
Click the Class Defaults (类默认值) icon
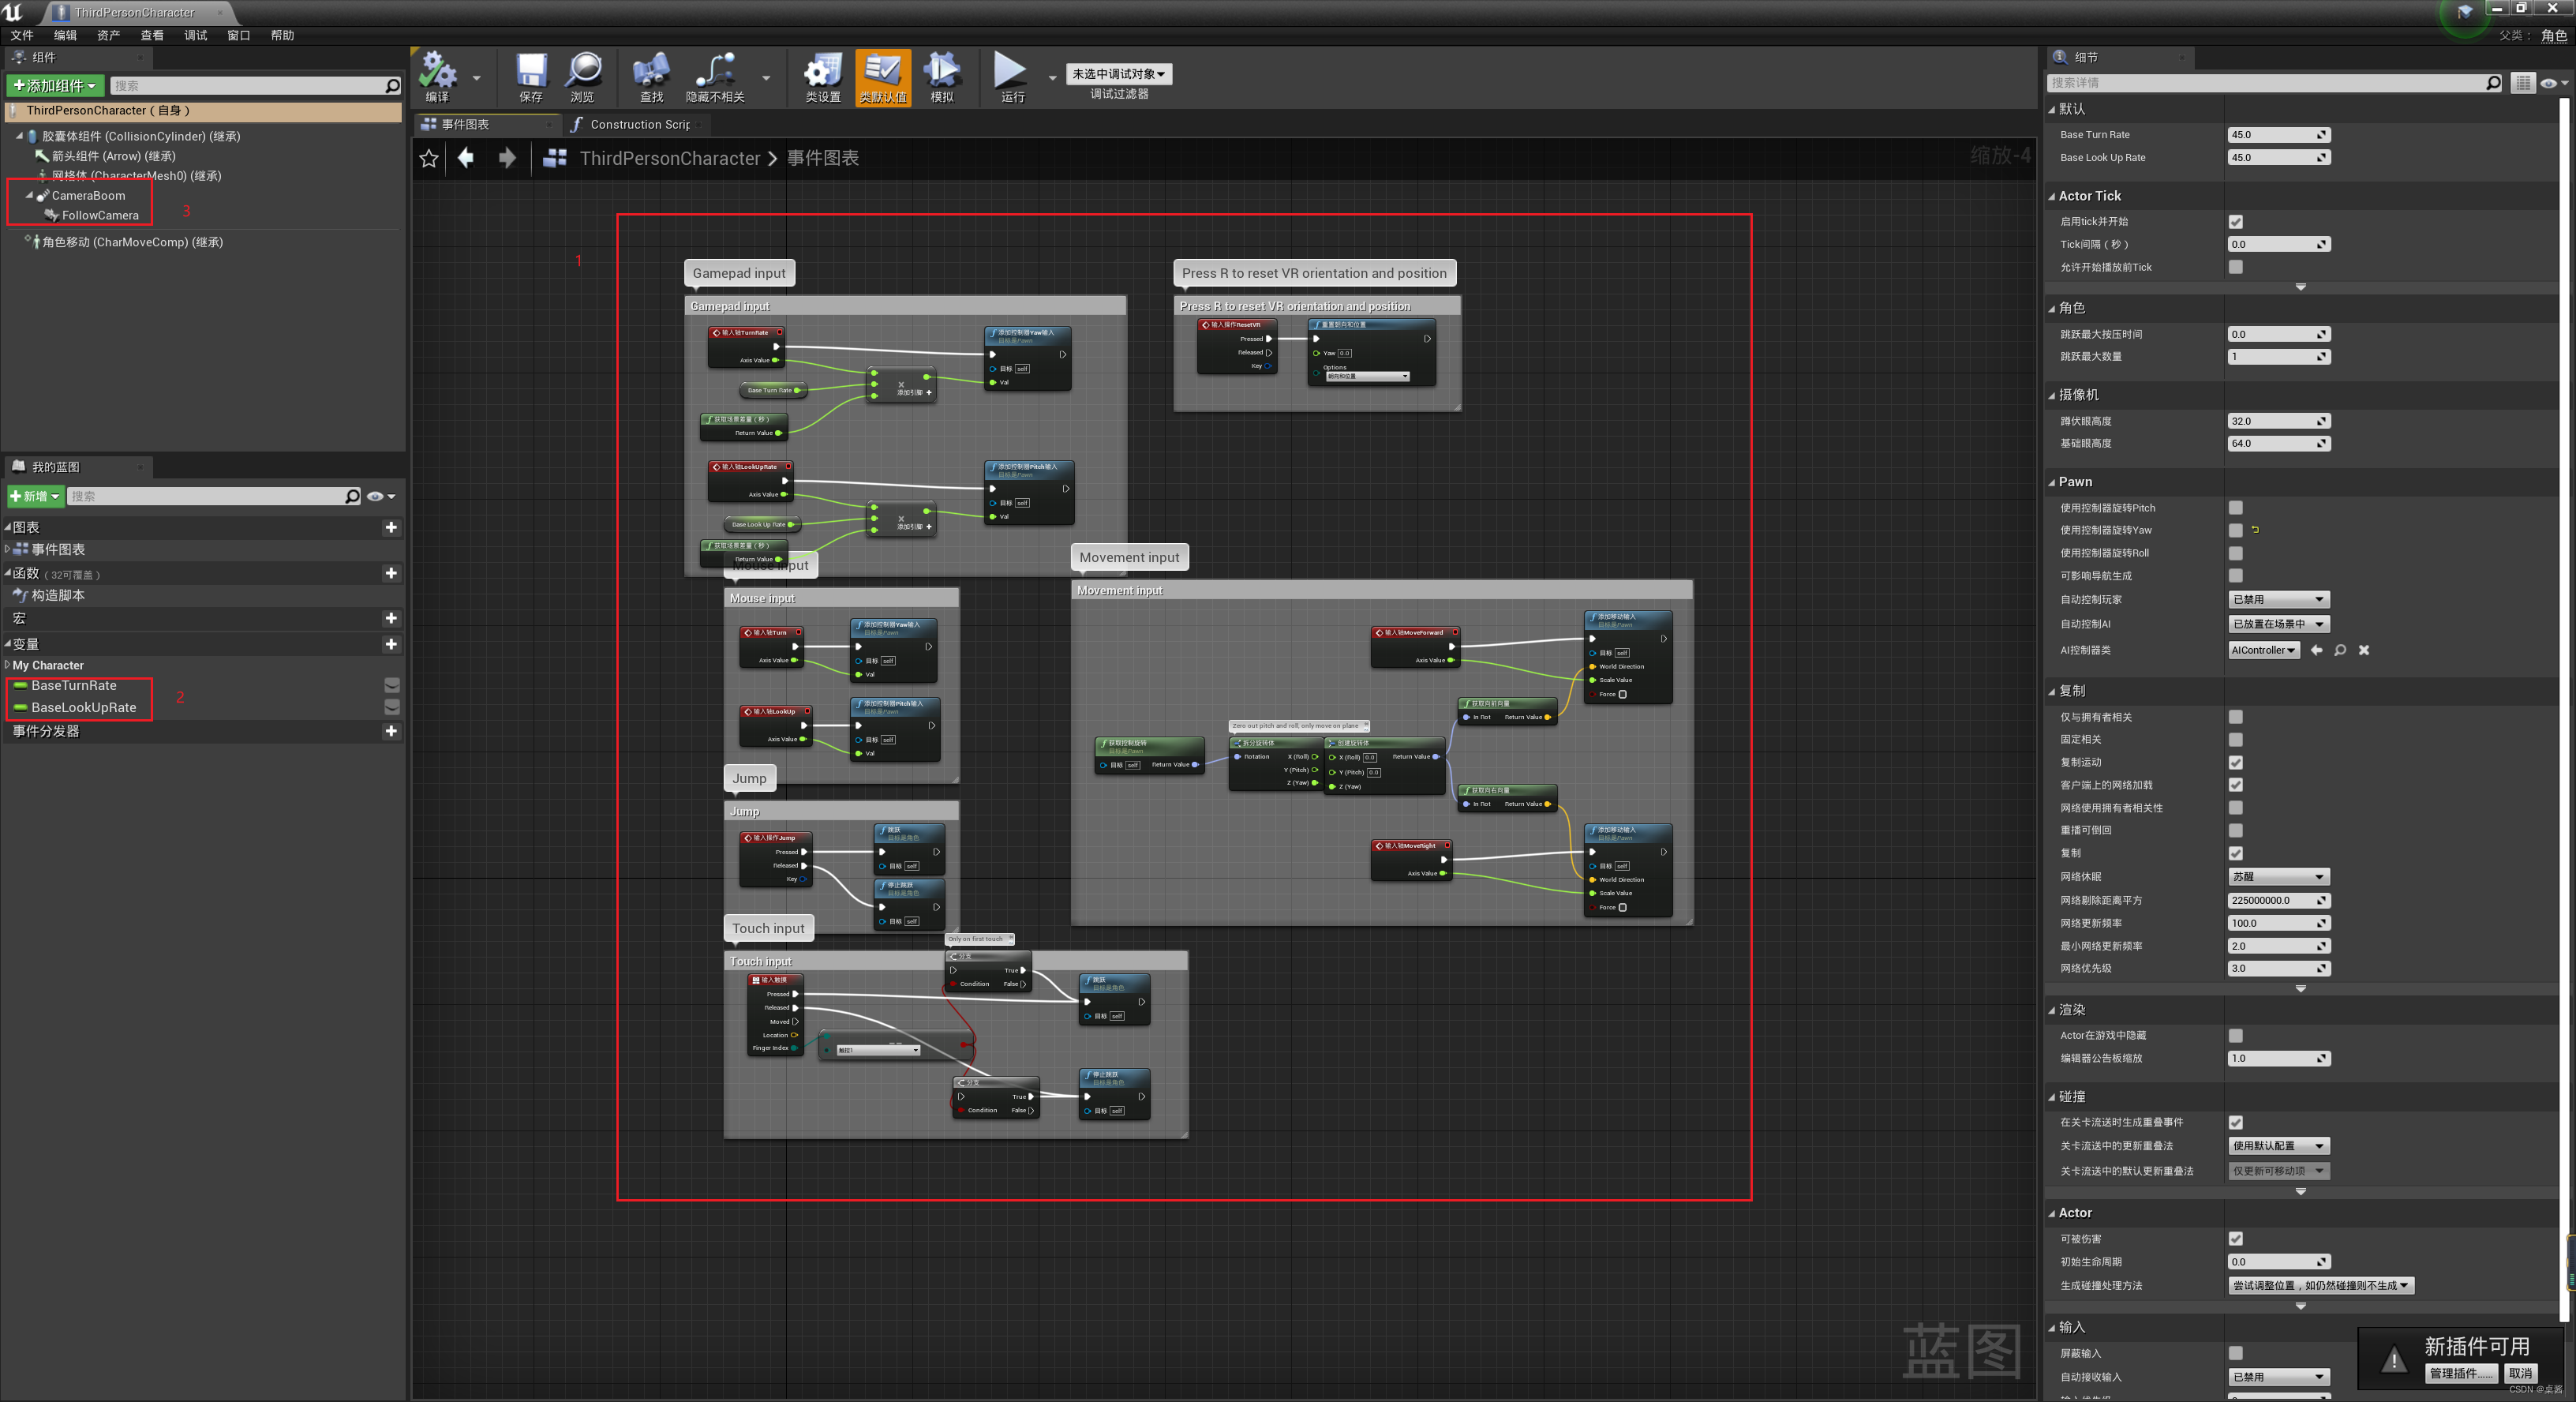pos(883,71)
